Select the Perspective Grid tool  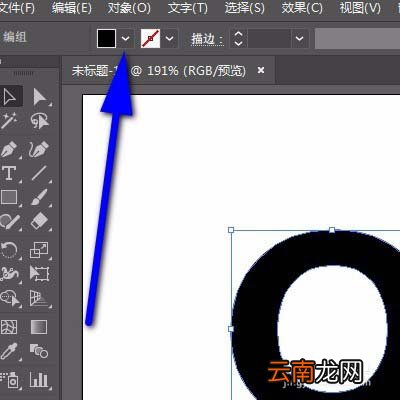(x=40, y=298)
